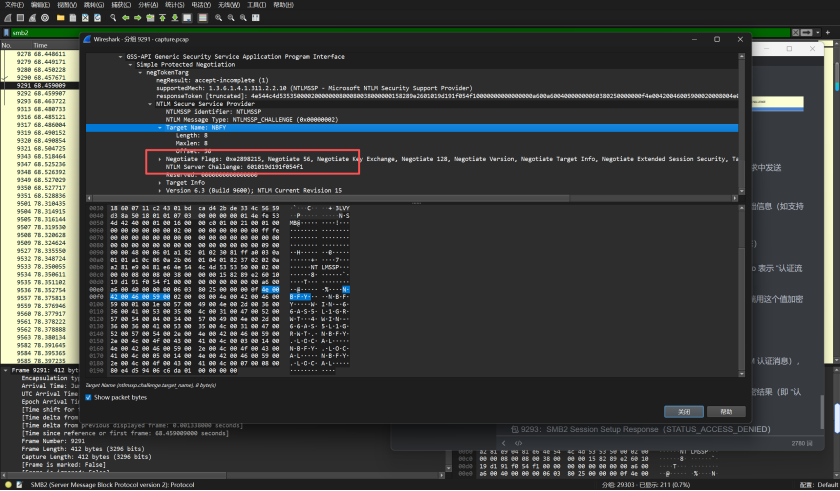The width and height of the screenshot is (840, 491).
Task: Collapse the Target Name: NBFY node
Action: pyautogui.click(x=160, y=129)
